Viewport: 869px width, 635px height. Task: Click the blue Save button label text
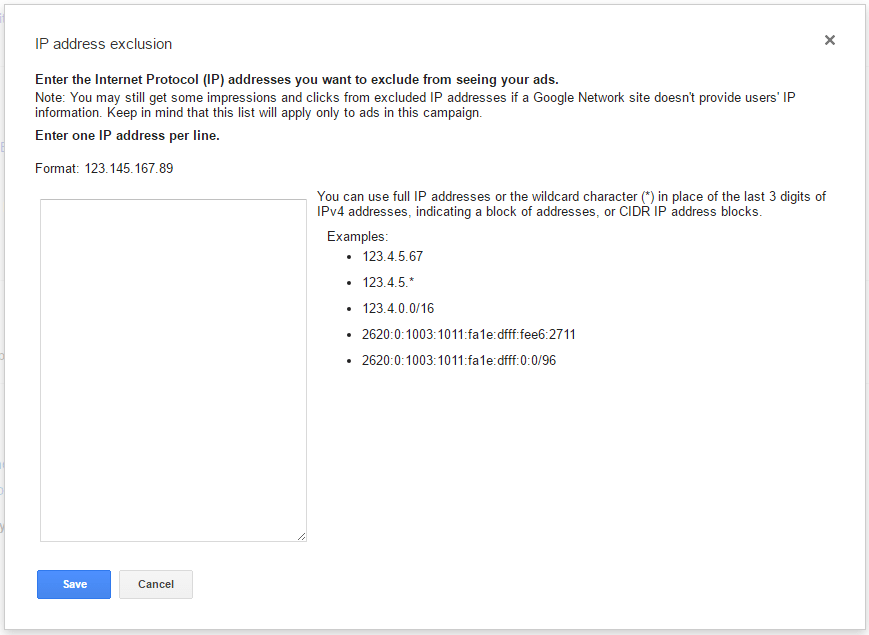click(73, 584)
